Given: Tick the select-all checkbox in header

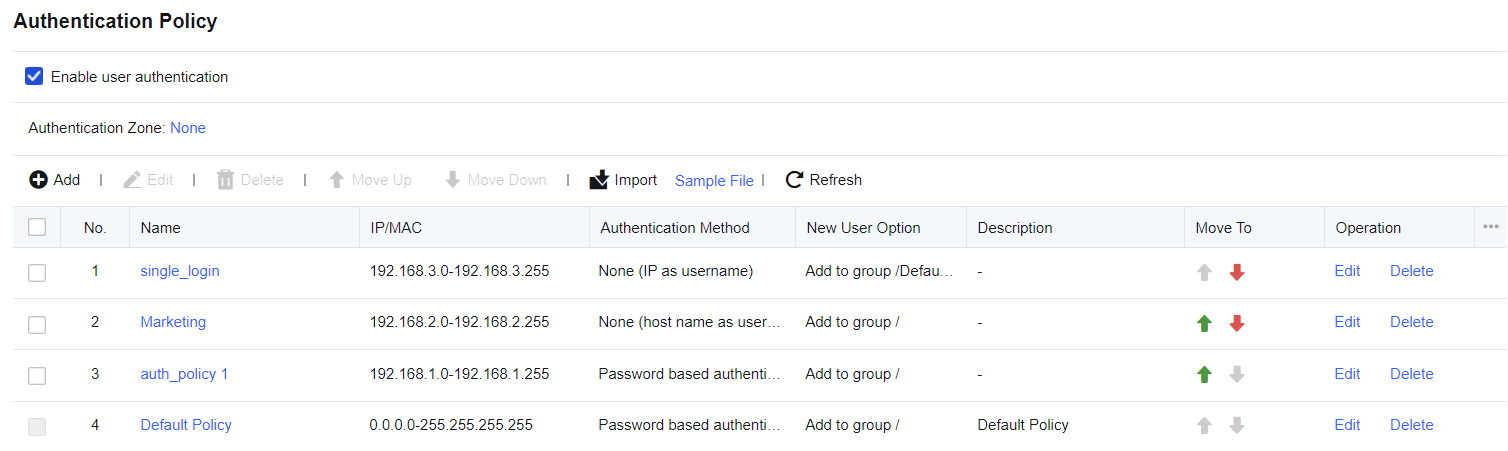Looking at the screenshot, I should 37,227.
